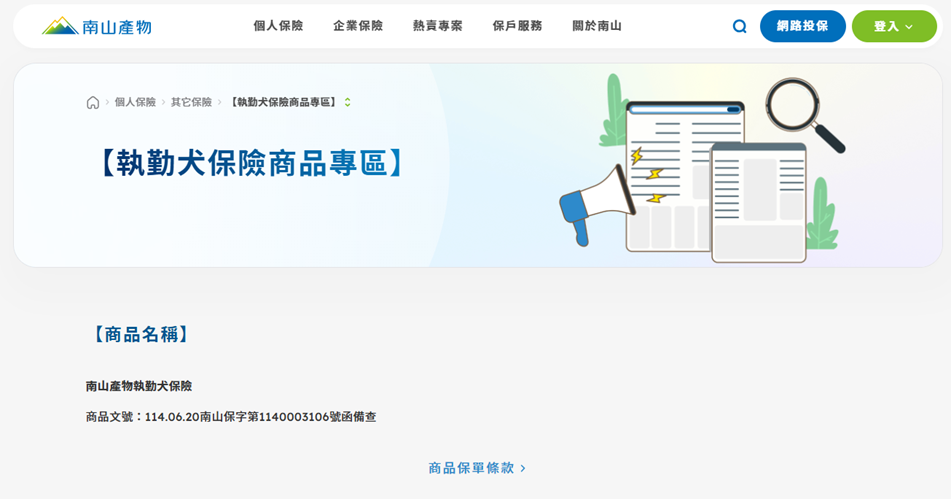Click the megaphone and documents banner illustration
Viewport: 951px width, 499px height.
click(x=702, y=170)
